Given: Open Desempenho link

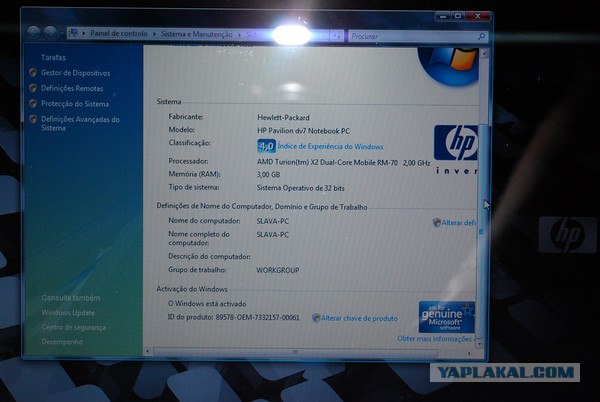Looking at the screenshot, I should (x=62, y=342).
